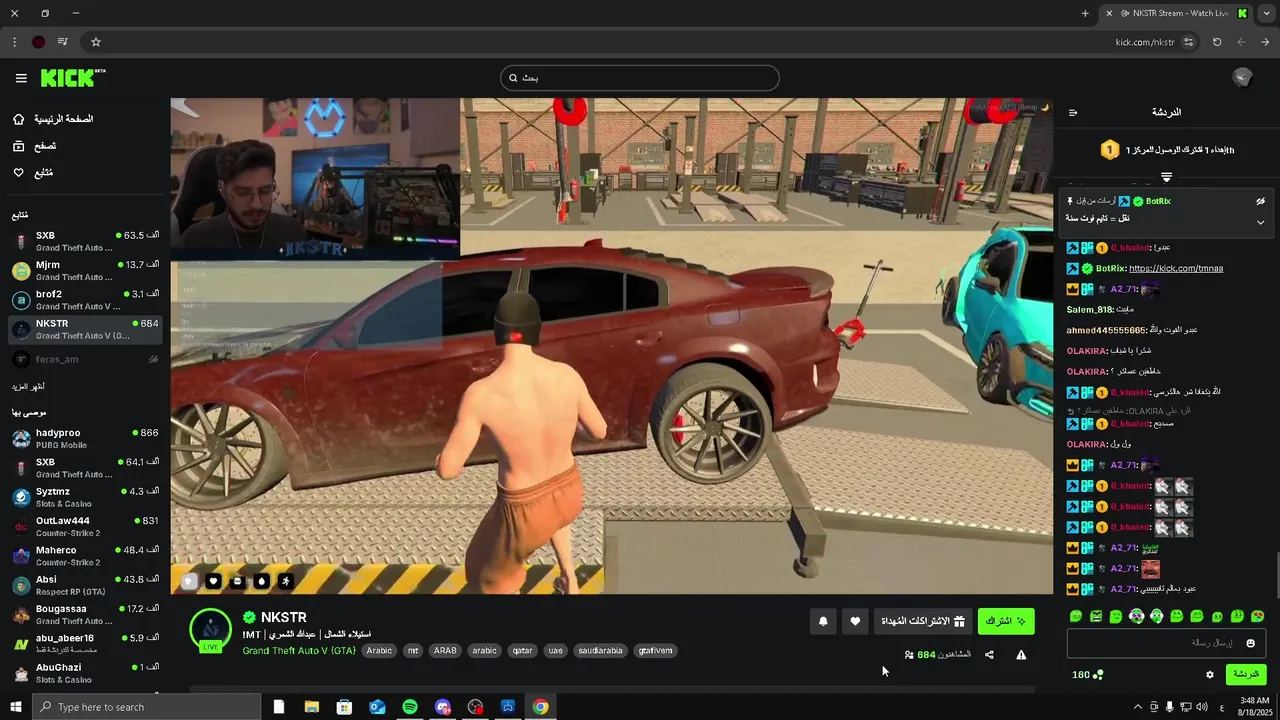Click the green chat send button
Screen dimensions: 1280x720
pos(1246,674)
